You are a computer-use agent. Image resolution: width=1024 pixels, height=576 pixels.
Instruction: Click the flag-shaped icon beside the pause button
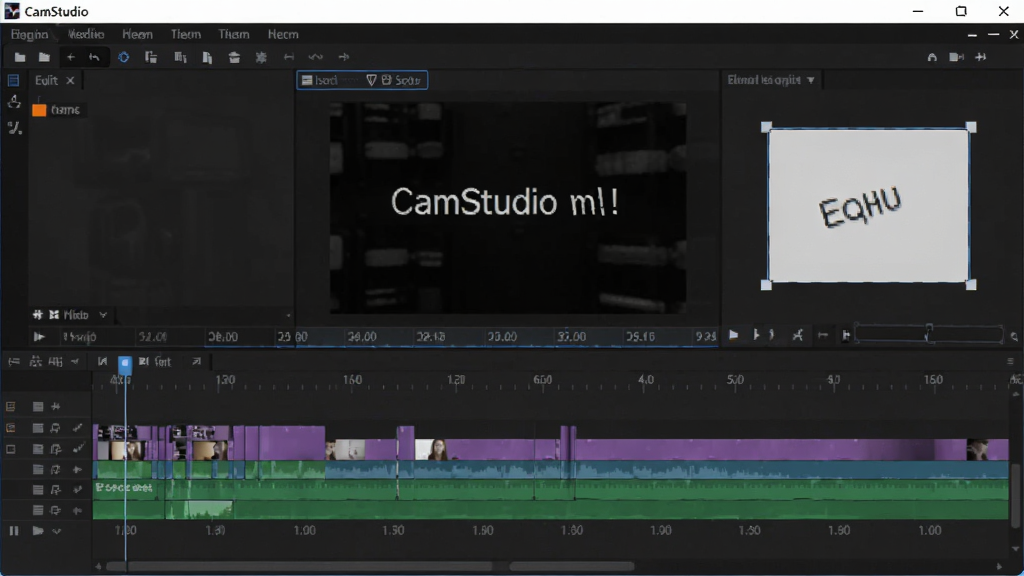(38, 531)
